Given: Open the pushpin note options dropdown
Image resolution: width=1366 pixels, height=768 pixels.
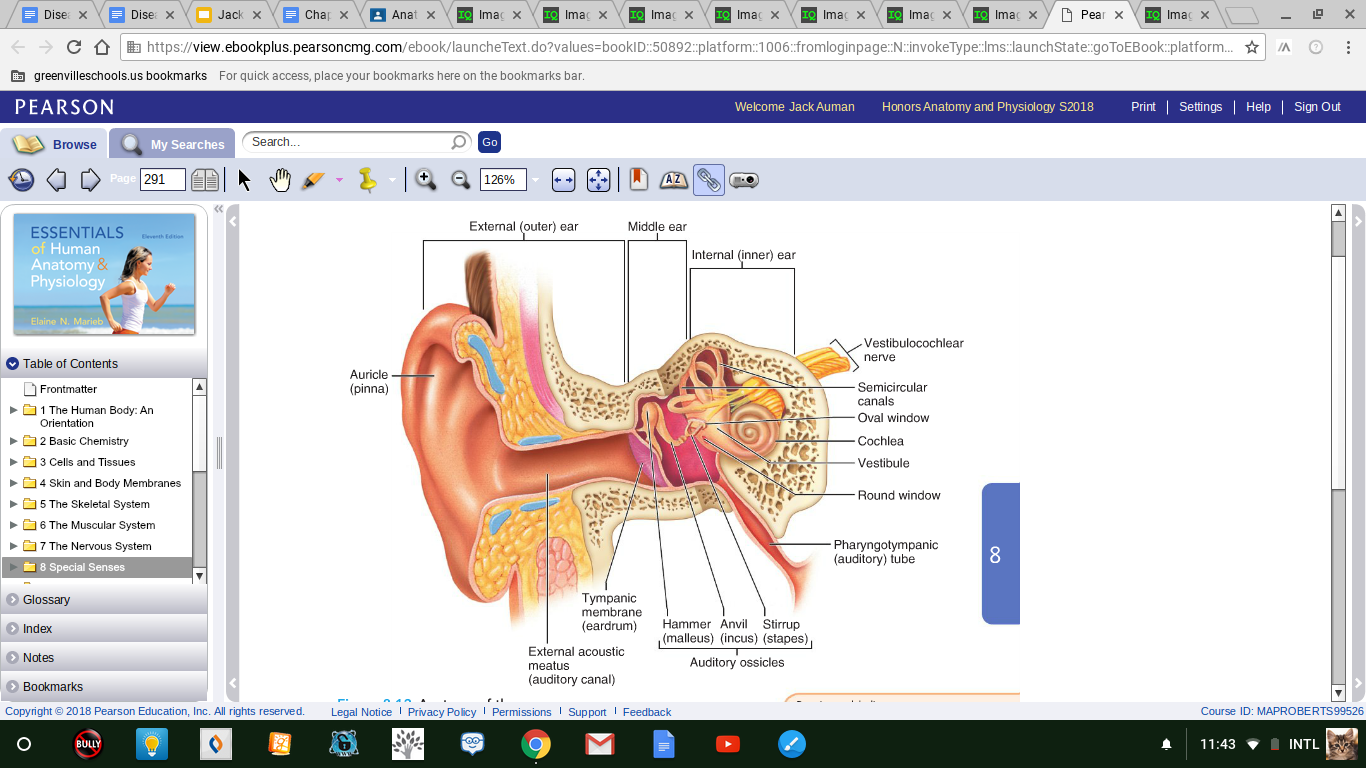Looking at the screenshot, I should click(x=392, y=180).
